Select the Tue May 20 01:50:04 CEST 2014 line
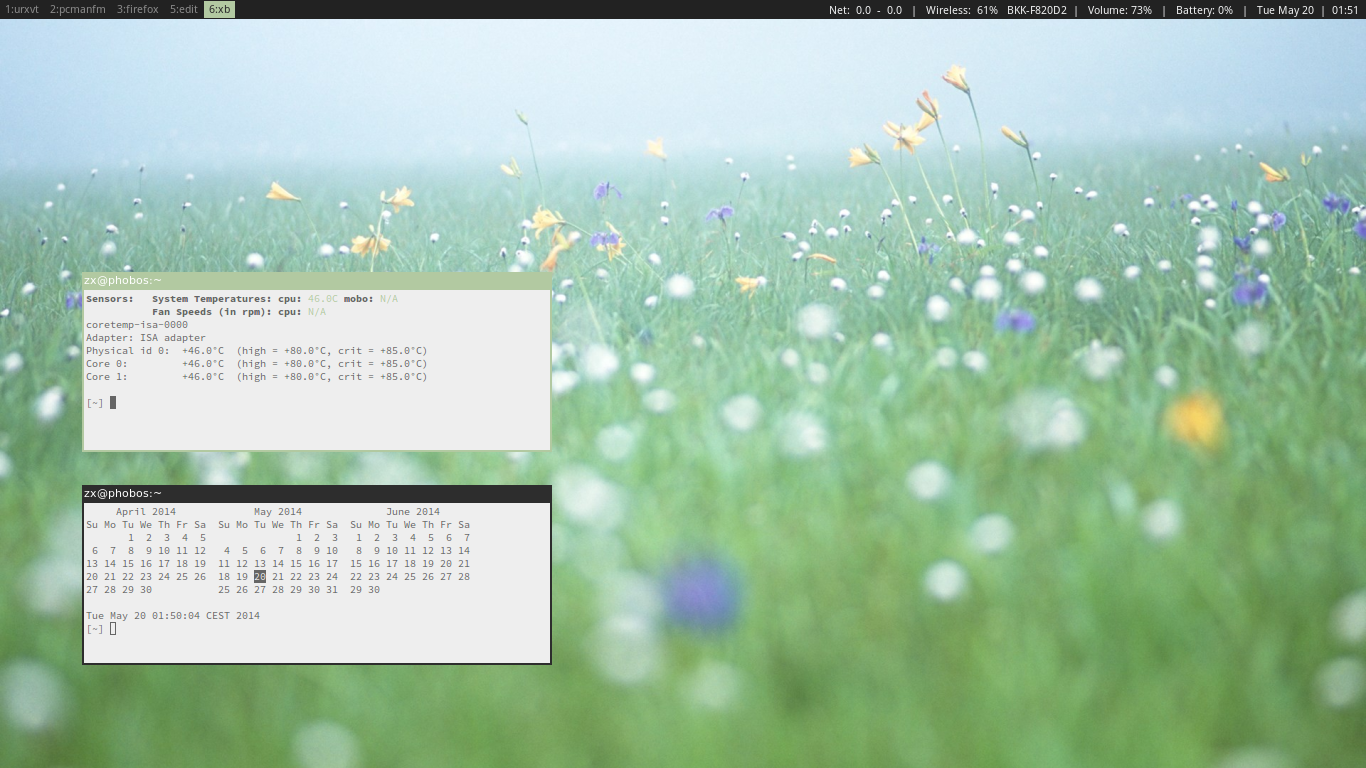Viewport: 1366px width, 768px height. click(x=173, y=616)
